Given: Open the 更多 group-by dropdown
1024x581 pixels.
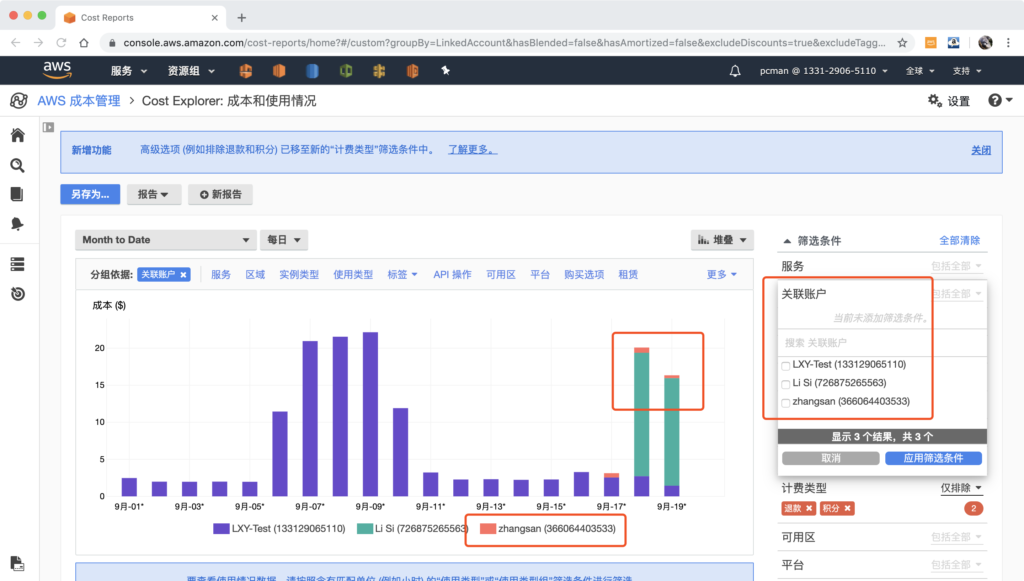Looking at the screenshot, I should coord(722,275).
